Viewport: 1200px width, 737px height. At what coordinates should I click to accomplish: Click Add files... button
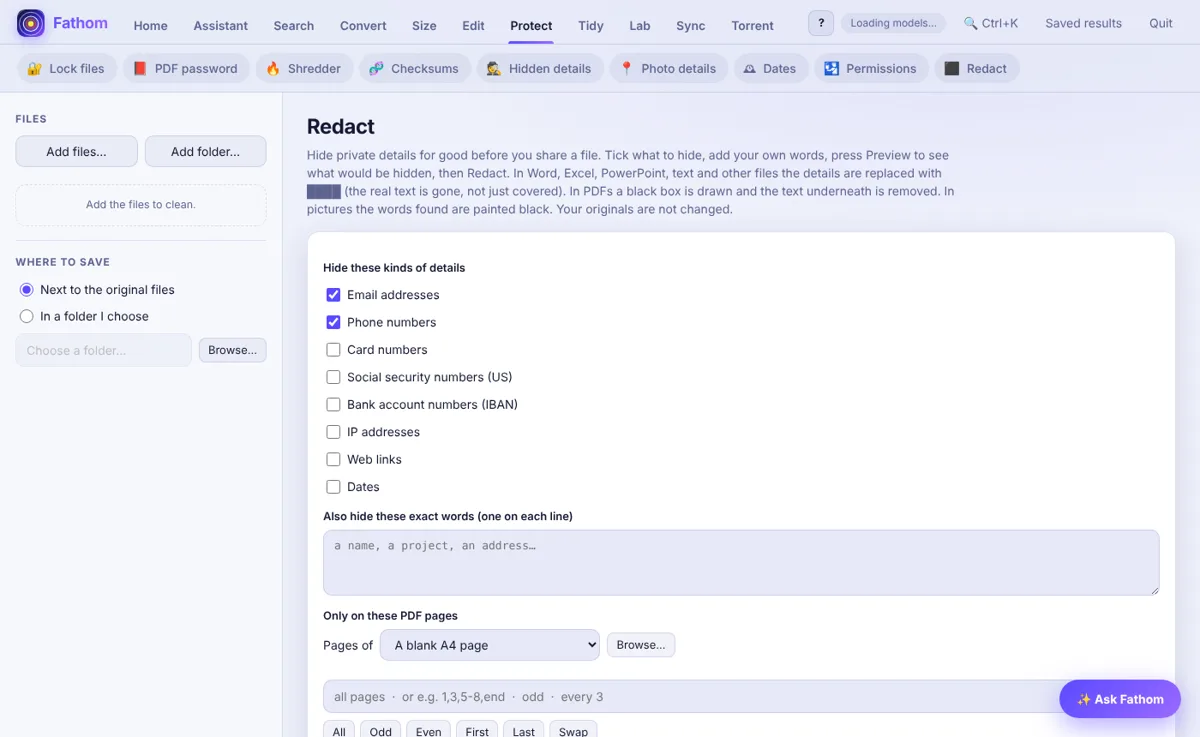[x=77, y=151]
